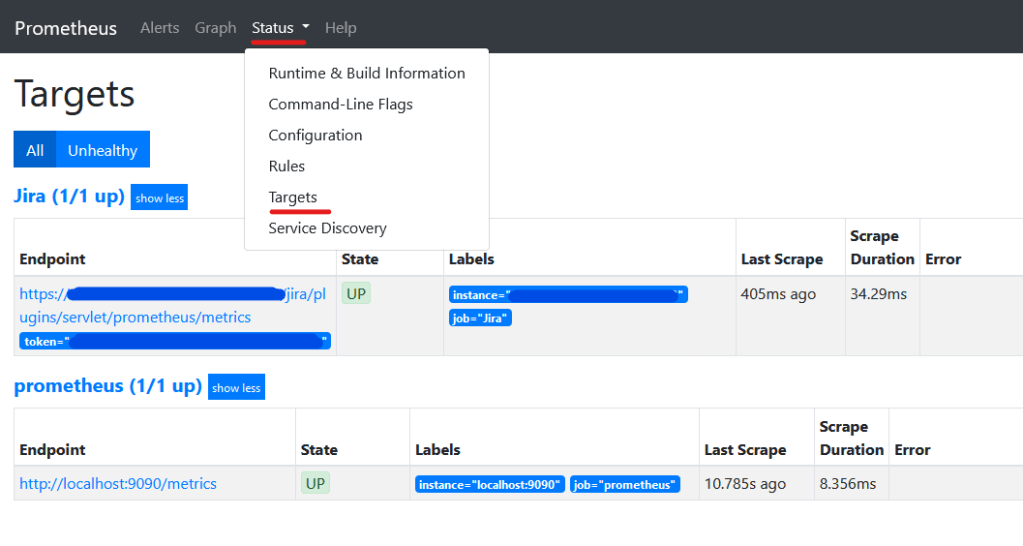Open the prometheus job heading link
Image resolution: width=1023 pixels, height=546 pixels.
click(x=107, y=386)
